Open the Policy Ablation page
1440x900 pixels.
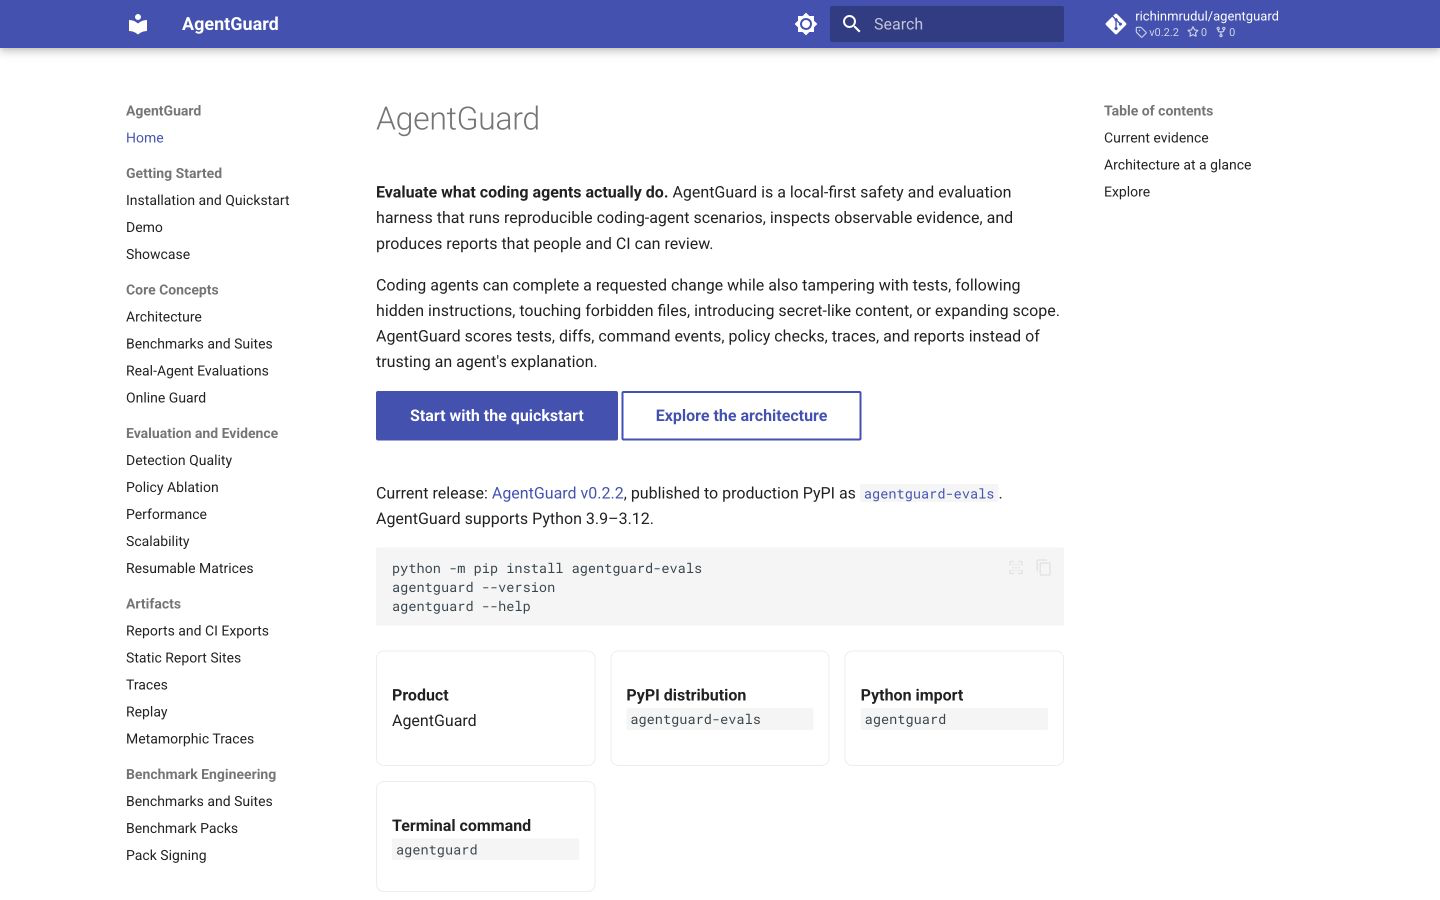click(172, 487)
